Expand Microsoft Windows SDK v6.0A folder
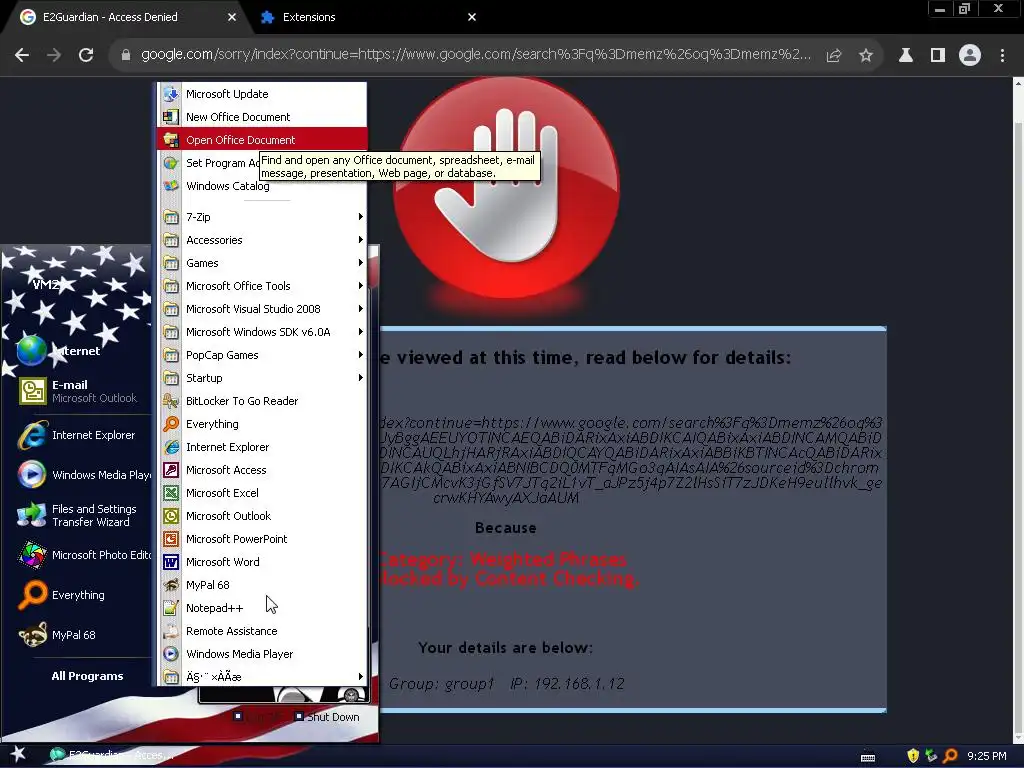The width and height of the screenshot is (1024, 768). coord(261,332)
